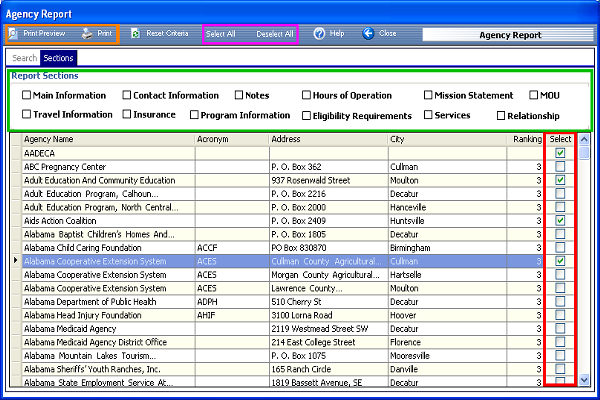Check Select box for ABC Pregnancy Center
This screenshot has height=400, width=600.
click(x=560, y=166)
